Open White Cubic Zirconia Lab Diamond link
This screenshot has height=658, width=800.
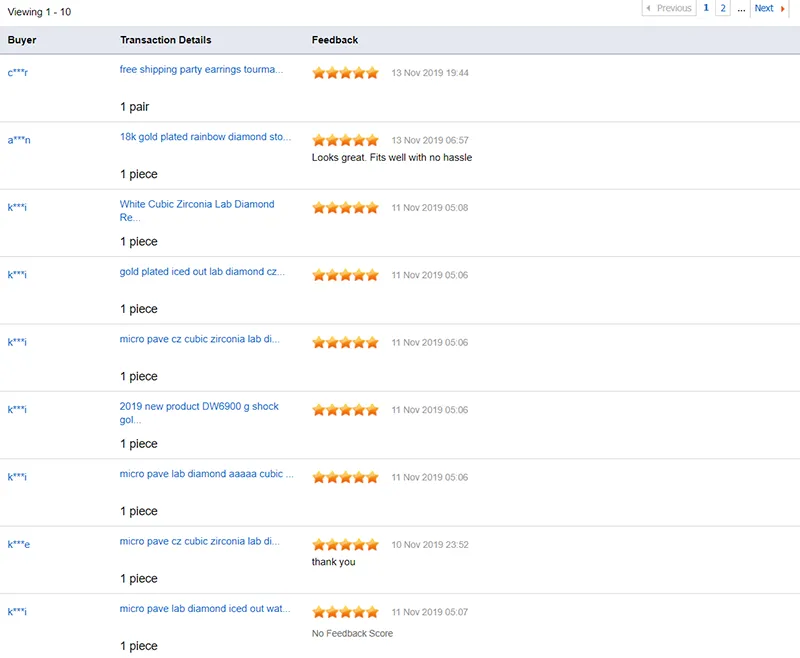197,211
